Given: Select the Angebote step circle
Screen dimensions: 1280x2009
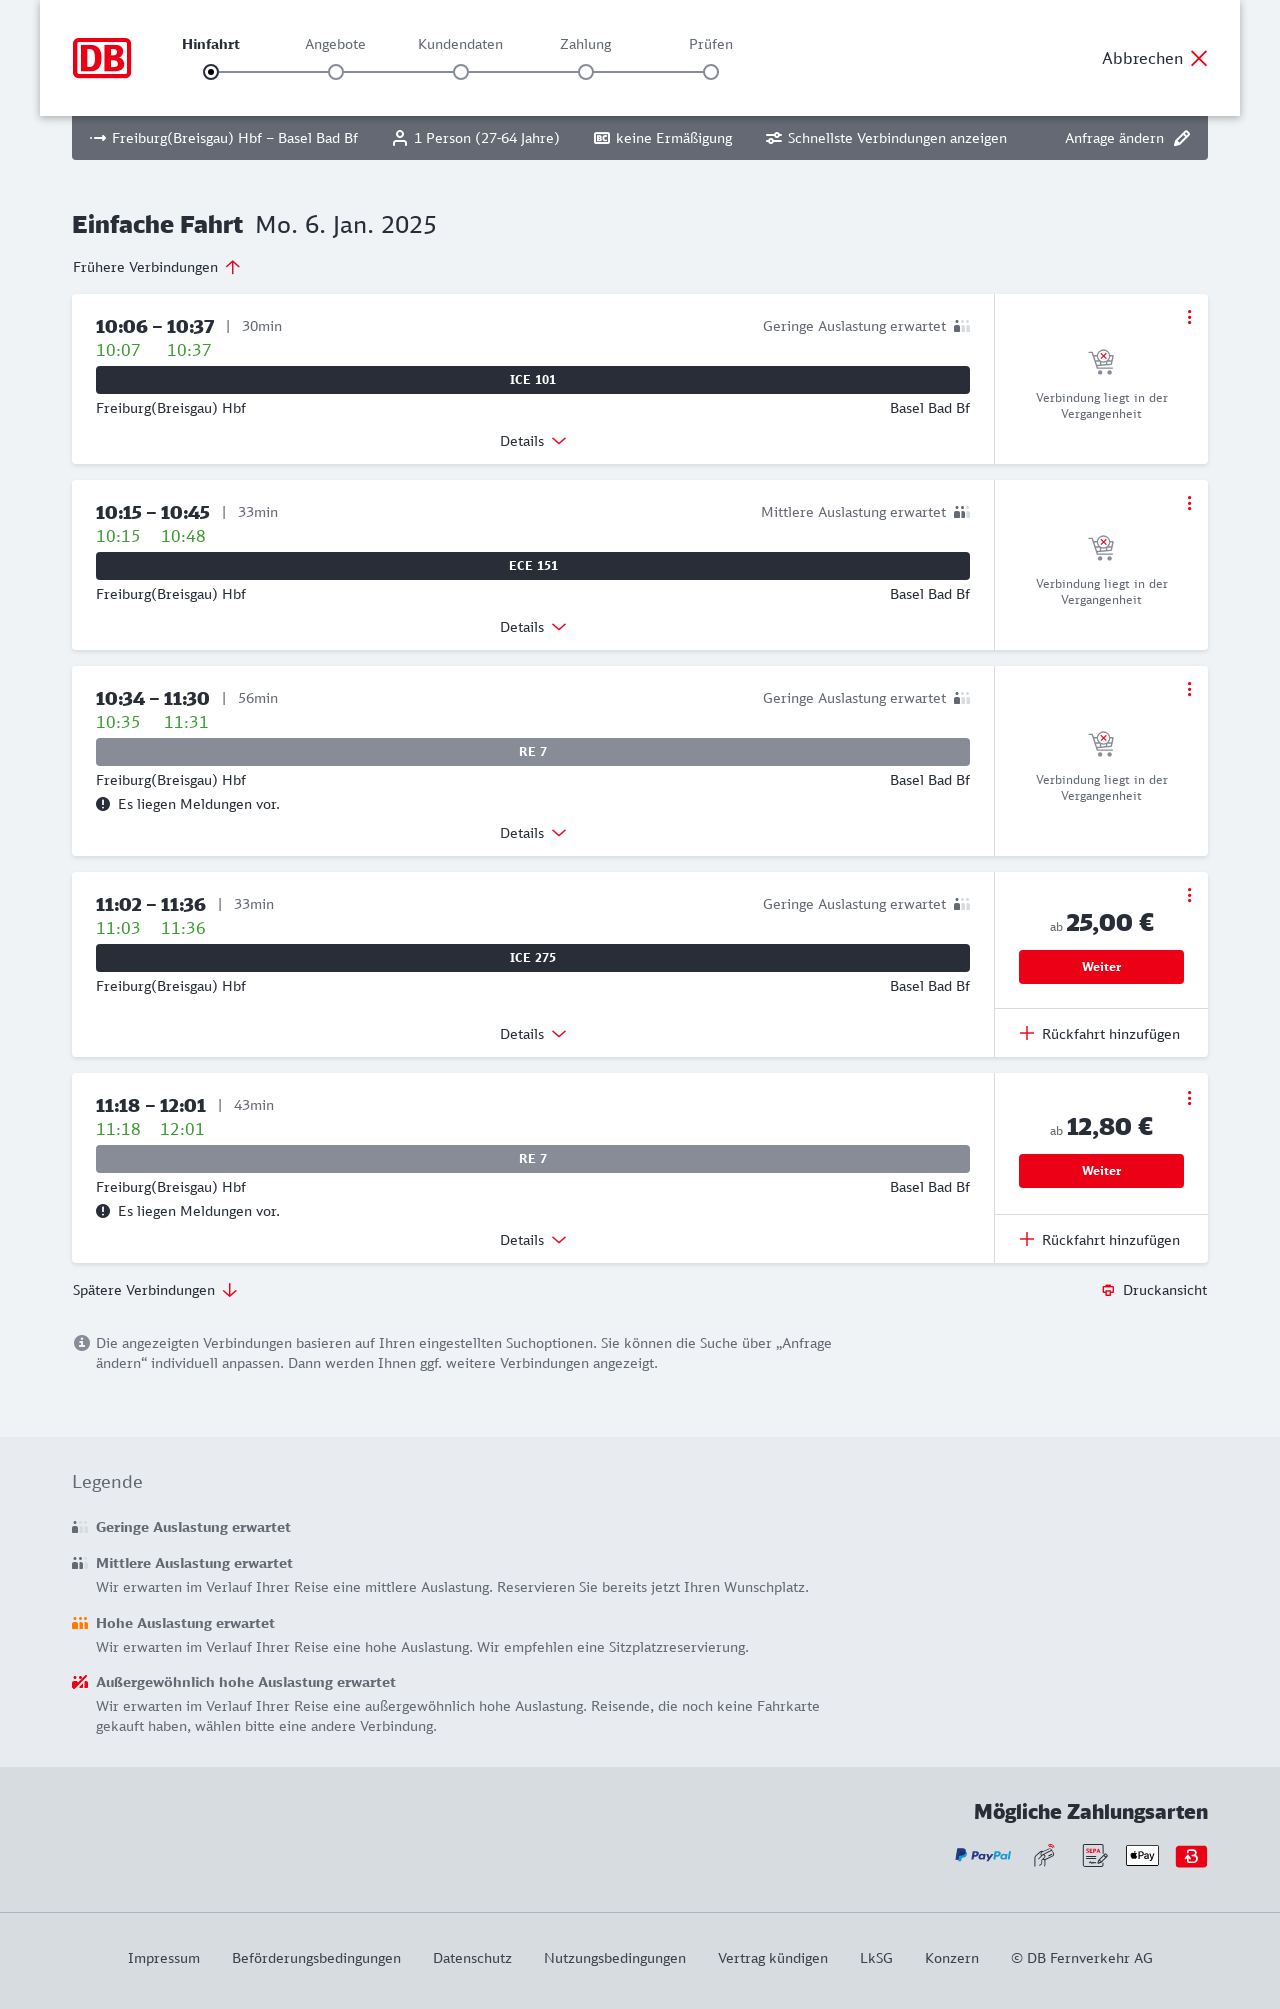Looking at the screenshot, I should pos(336,72).
